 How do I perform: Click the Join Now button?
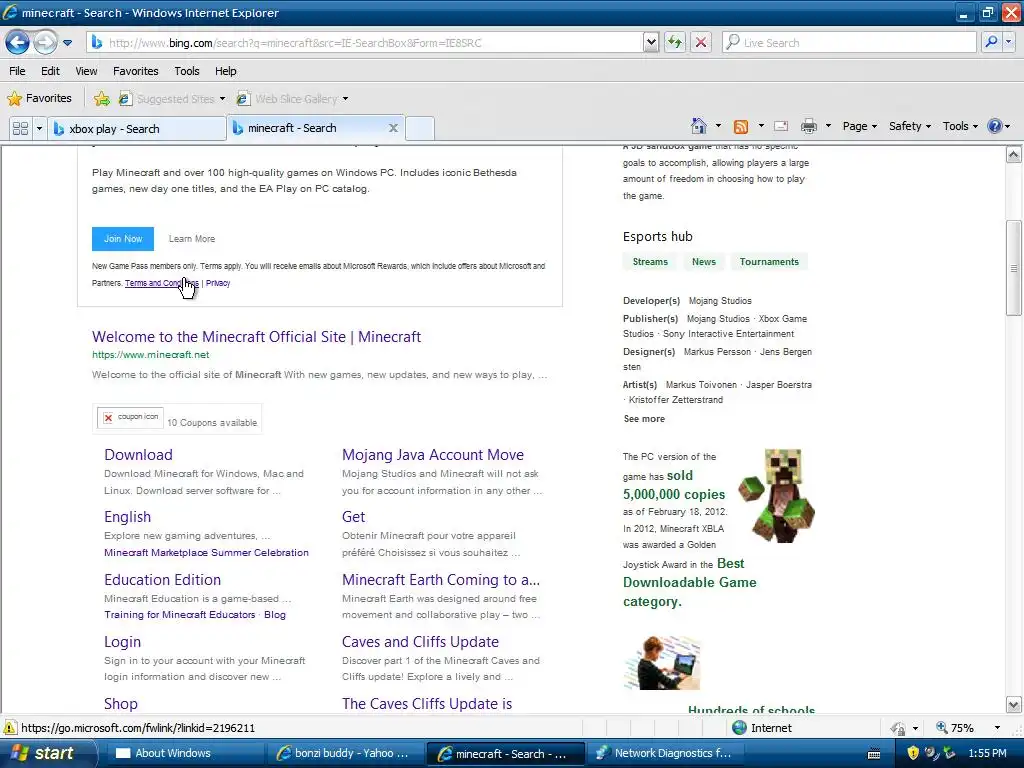coord(123,239)
